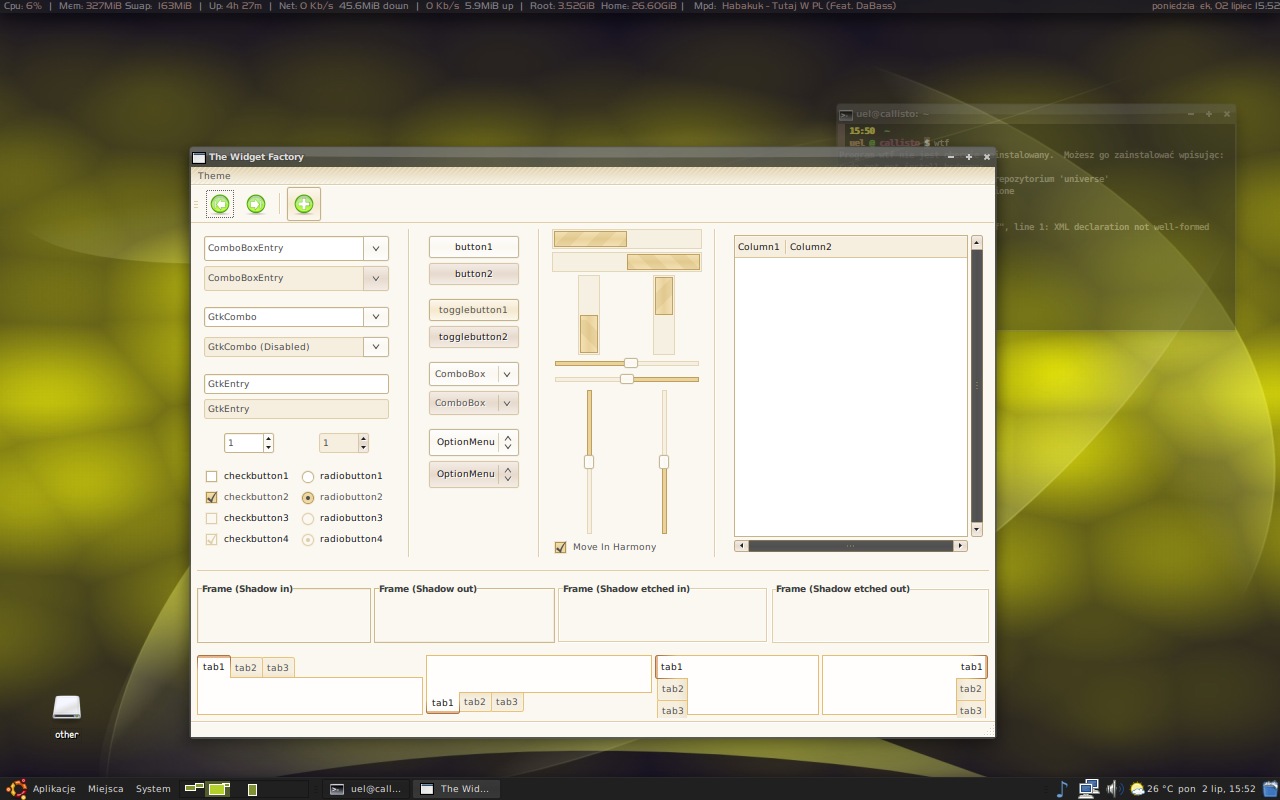This screenshot has height=800, width=1280.
Task: Expand the enabled ComboBoxEntry dropdown arrow
Action: point(376,248)
